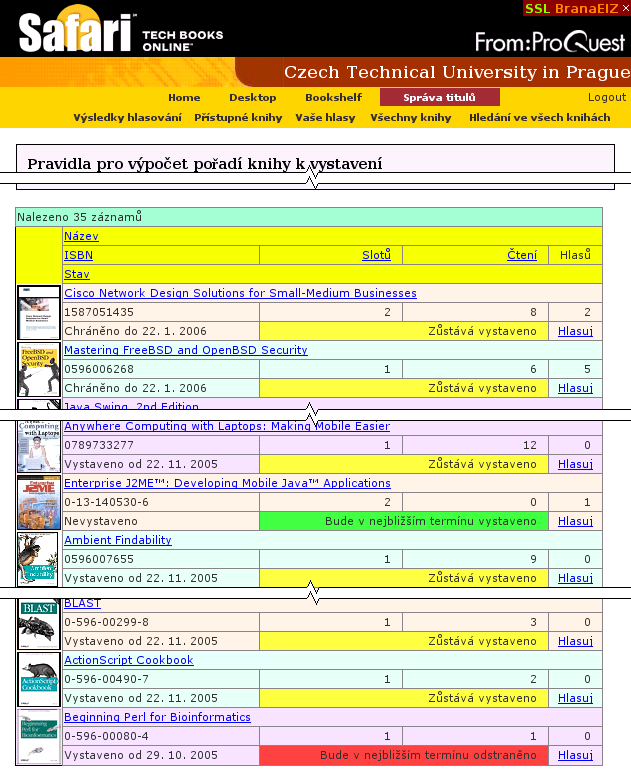Open the ActionScript Cookbook title
Viewport: 631px width, 780px height.
point(129,660)
